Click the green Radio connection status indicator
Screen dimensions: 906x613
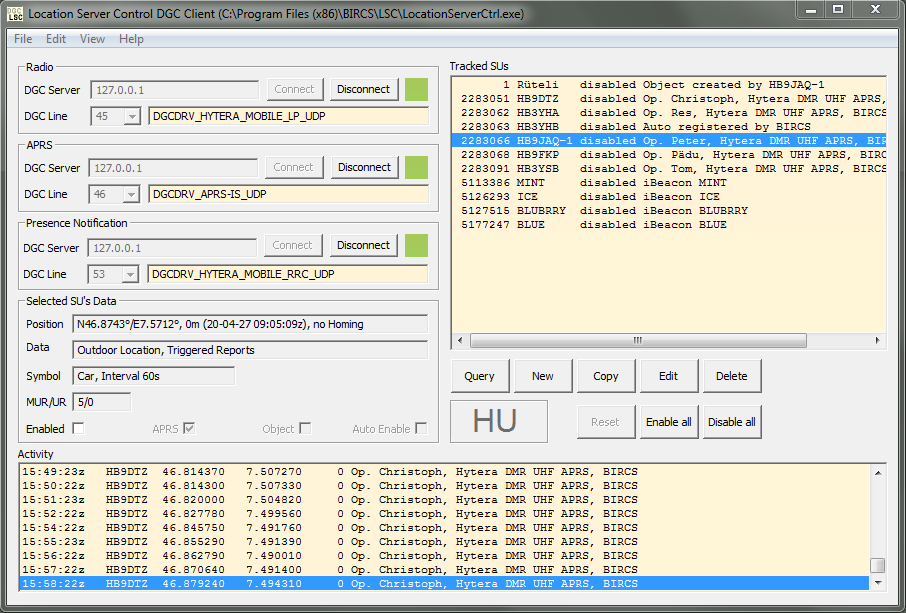[x=416, y=89]
